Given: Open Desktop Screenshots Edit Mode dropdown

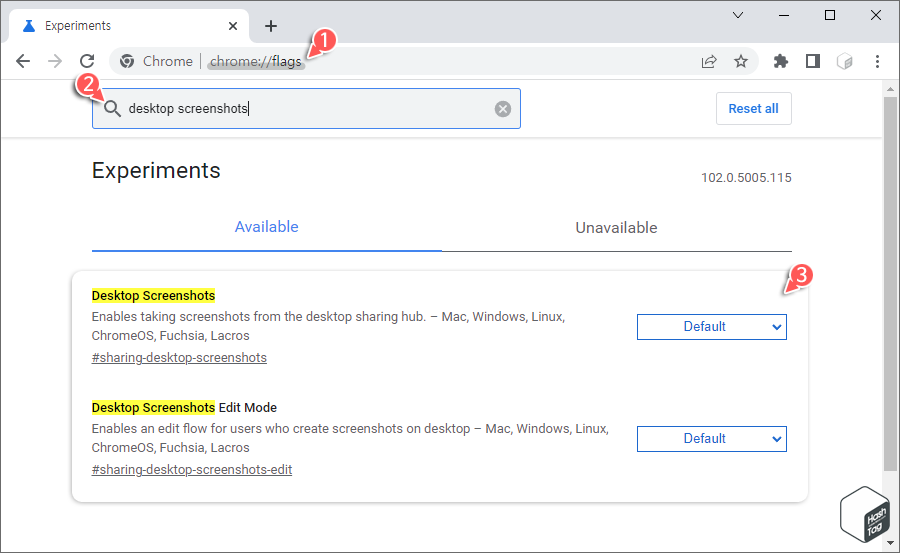Looking at the screenshot, I should tap(712, 439).
